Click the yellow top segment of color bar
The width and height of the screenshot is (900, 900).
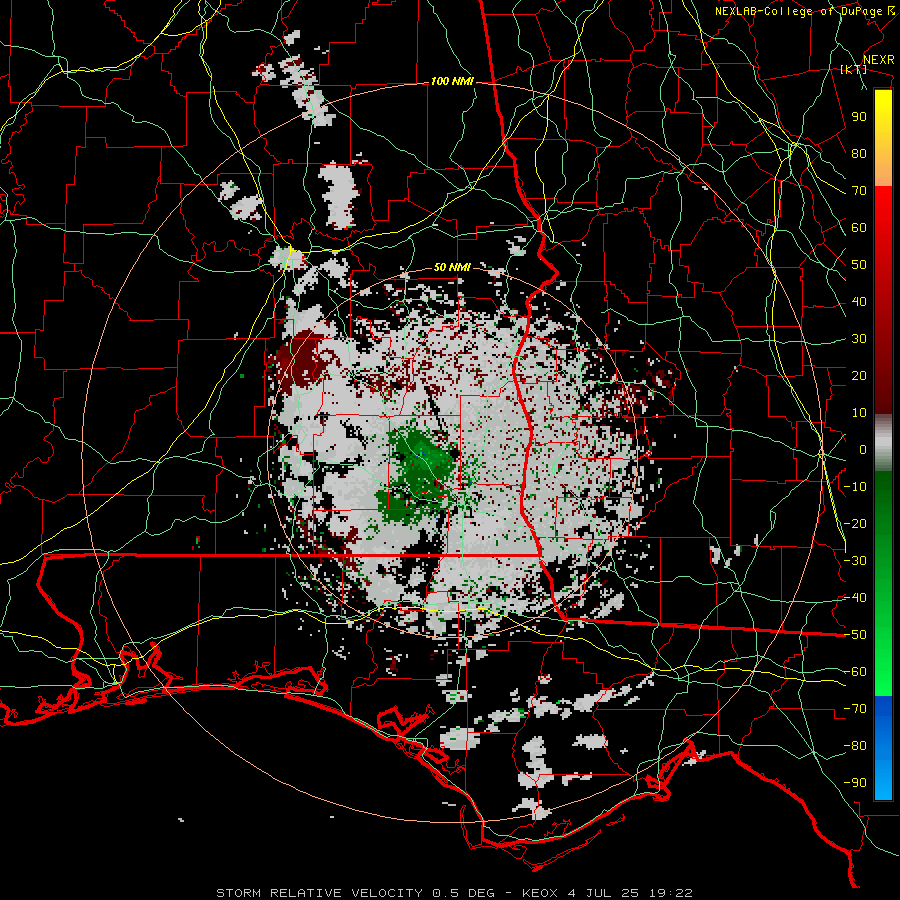(883, 138)
